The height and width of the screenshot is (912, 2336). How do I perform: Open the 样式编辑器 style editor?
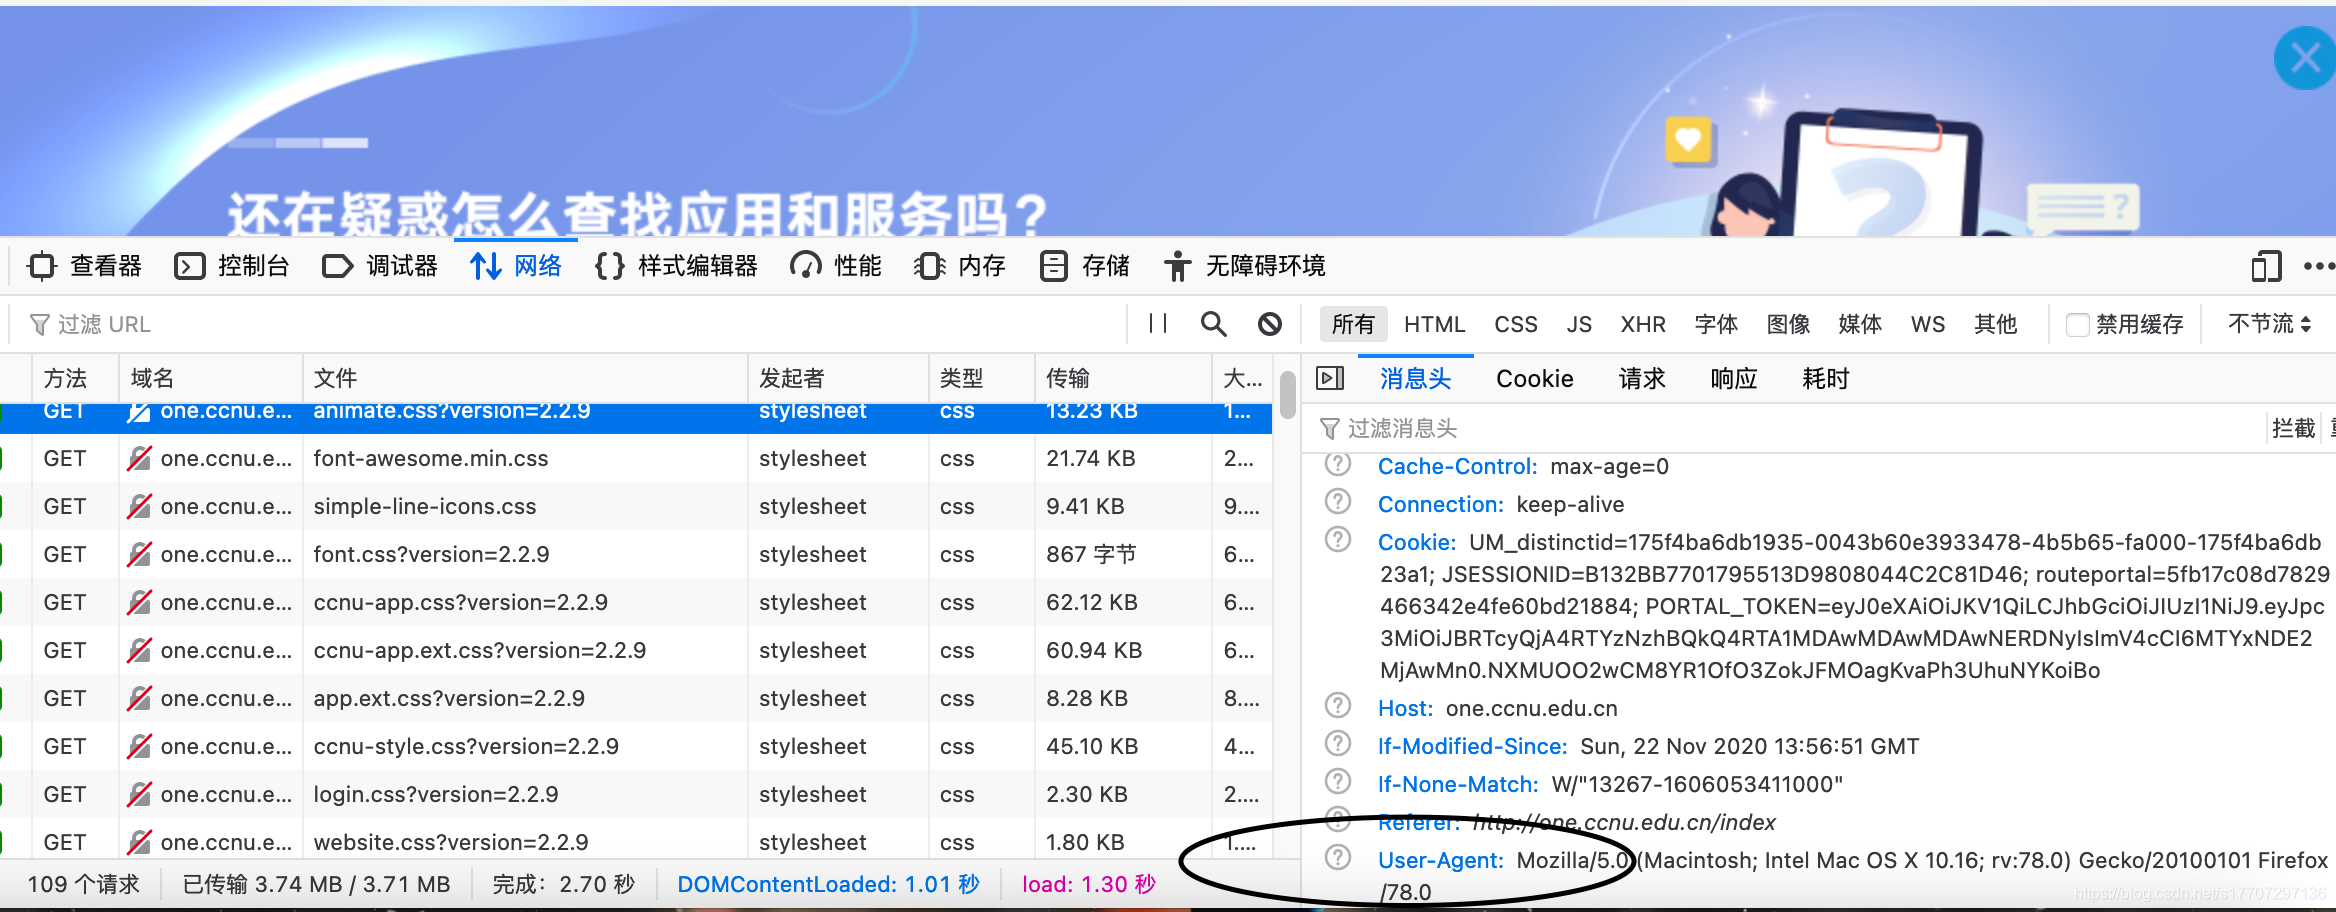coord(676,266)
